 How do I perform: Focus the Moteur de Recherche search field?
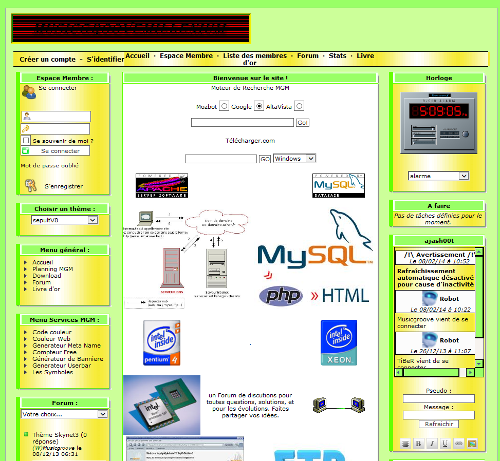click(242, 122)
